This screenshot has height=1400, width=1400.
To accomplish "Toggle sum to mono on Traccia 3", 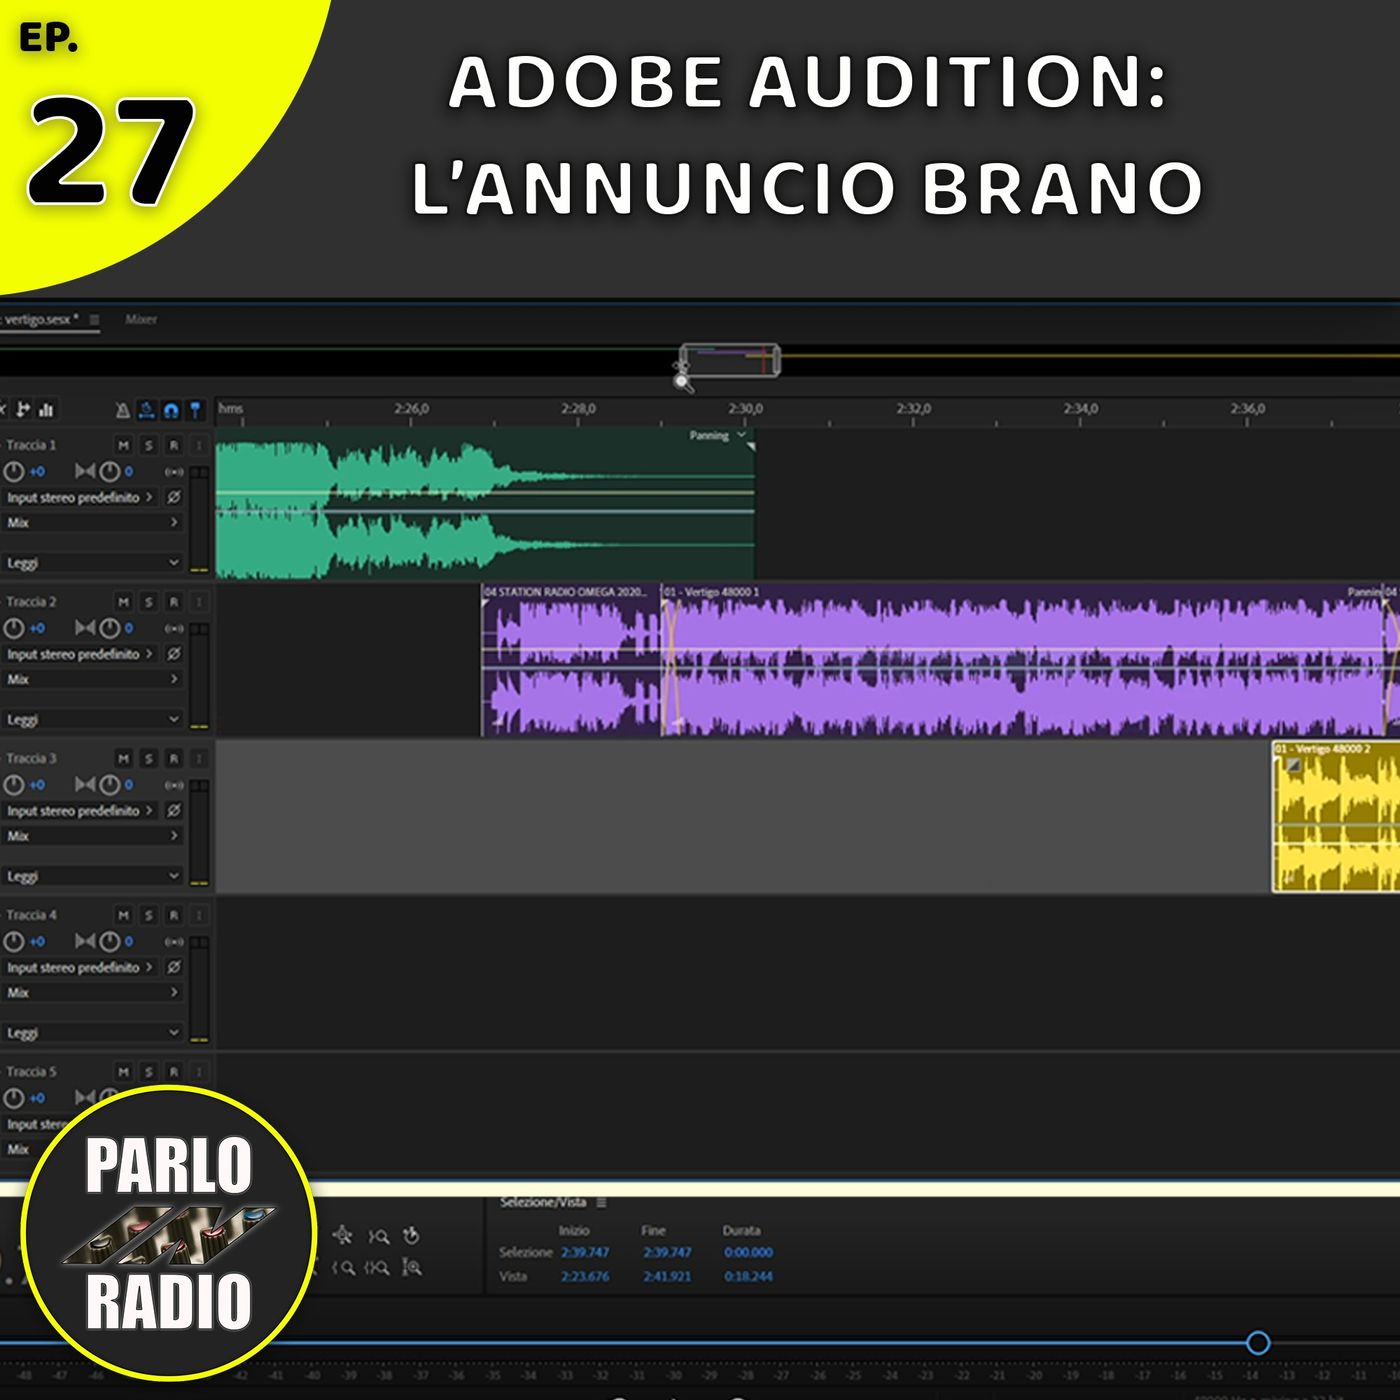I will pyautogui.click(x=175, y=785).
